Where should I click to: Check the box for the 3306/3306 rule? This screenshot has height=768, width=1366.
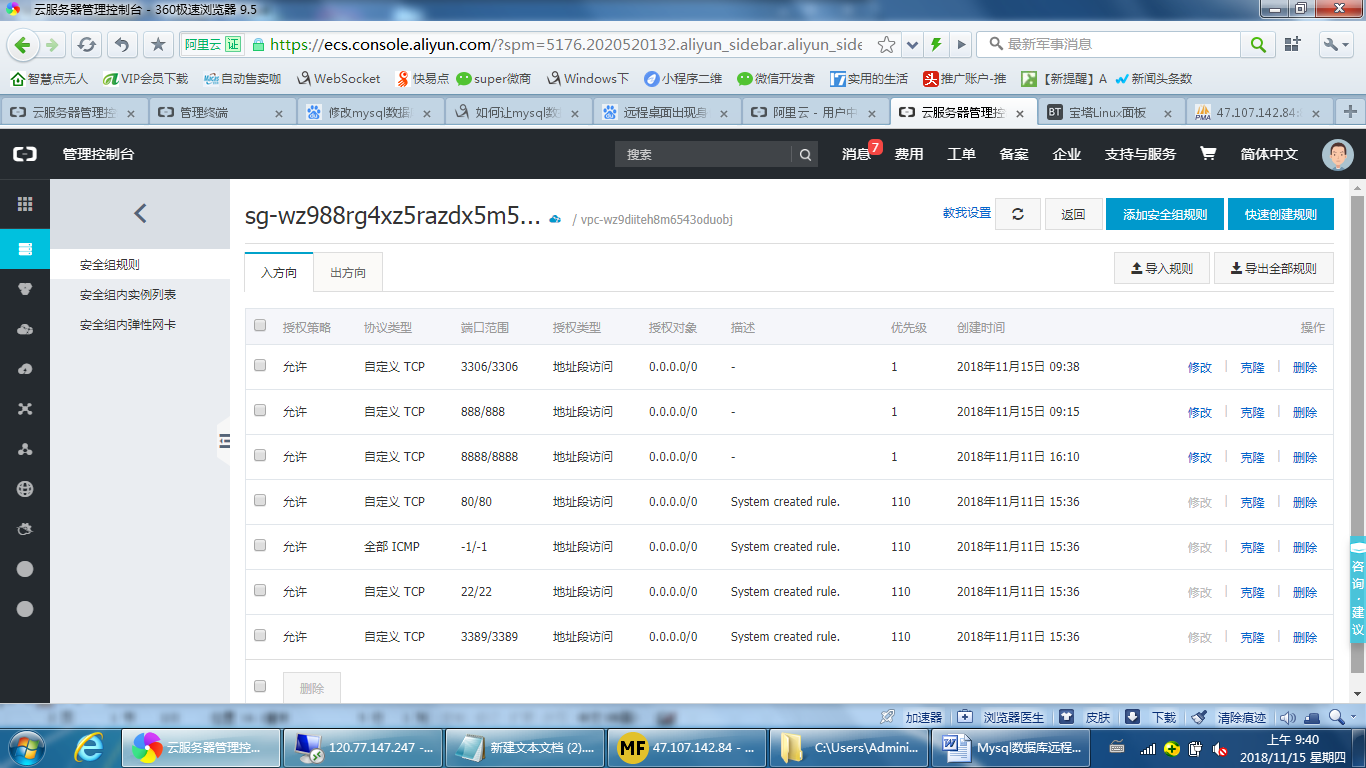tap(260, 365)
